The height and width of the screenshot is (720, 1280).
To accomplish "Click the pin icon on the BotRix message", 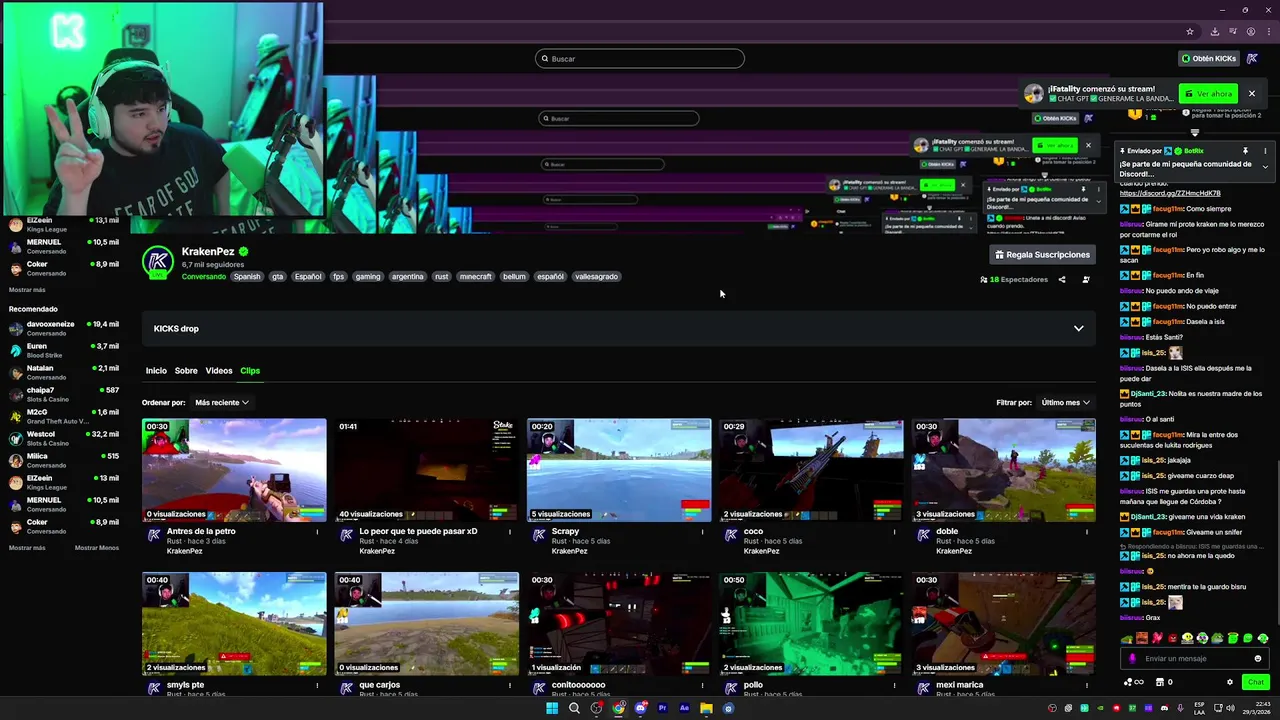I will pyautogui.click(x=1245, y=151).
